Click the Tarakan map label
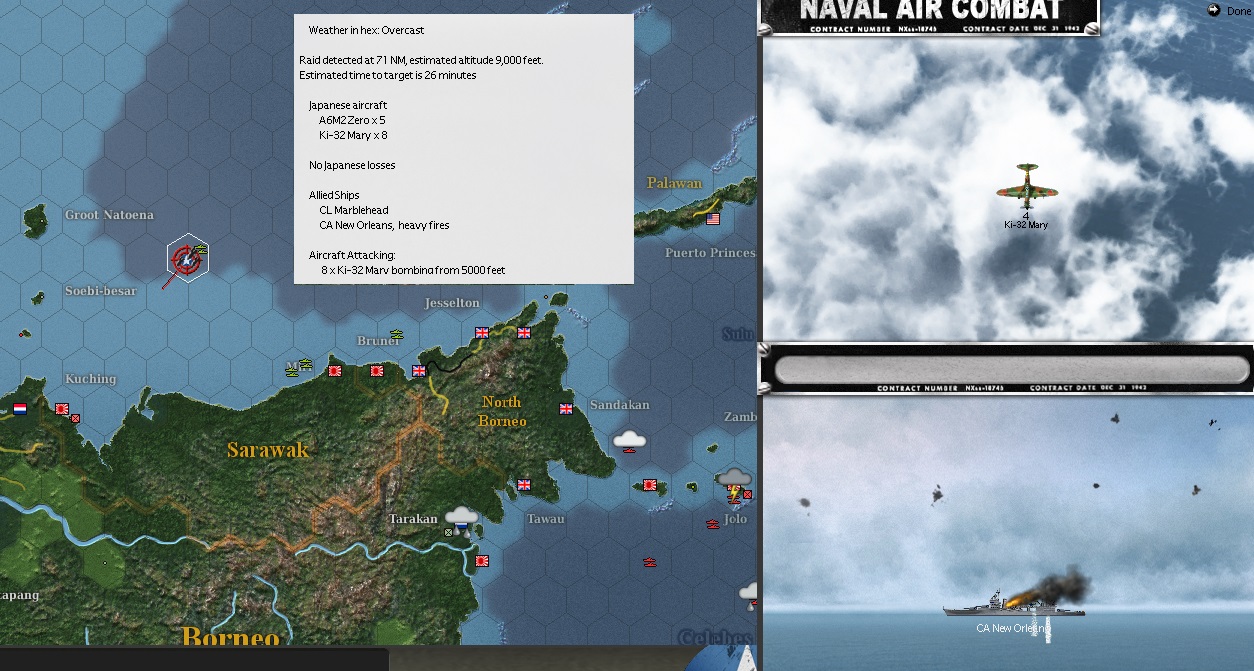 click(413, 519)
